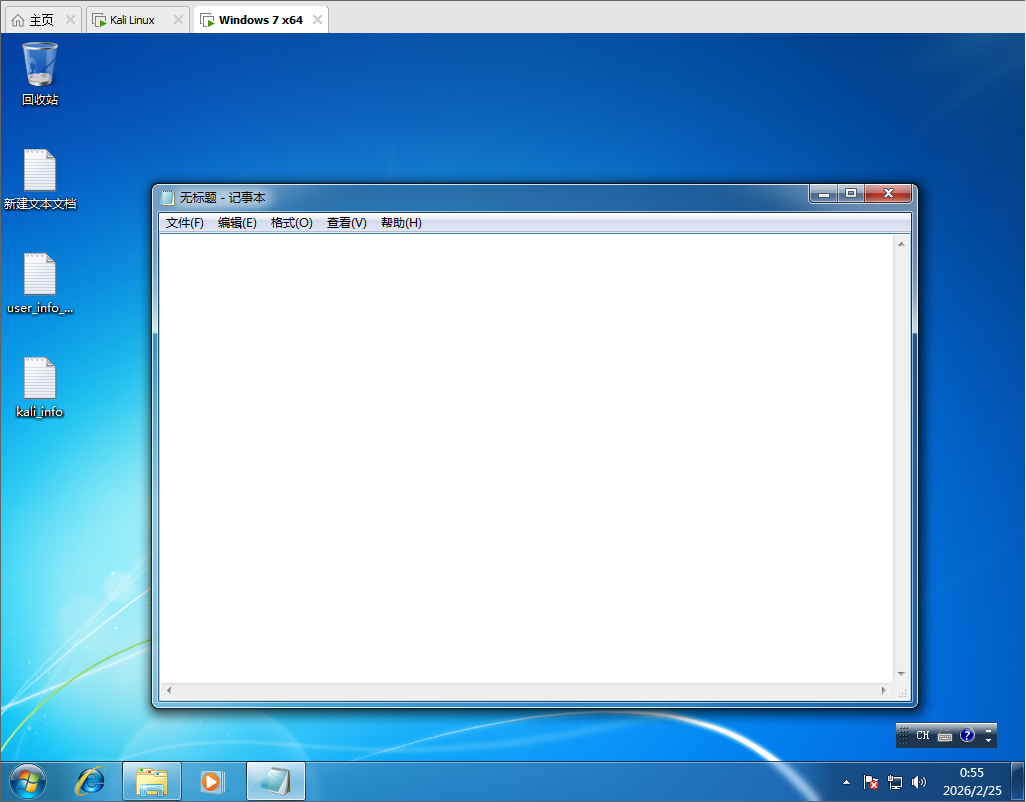Click the Notepad vertical scrollbar up arrow
The width and height of the screenshot is (1026, 802).
tap(901, 244)
